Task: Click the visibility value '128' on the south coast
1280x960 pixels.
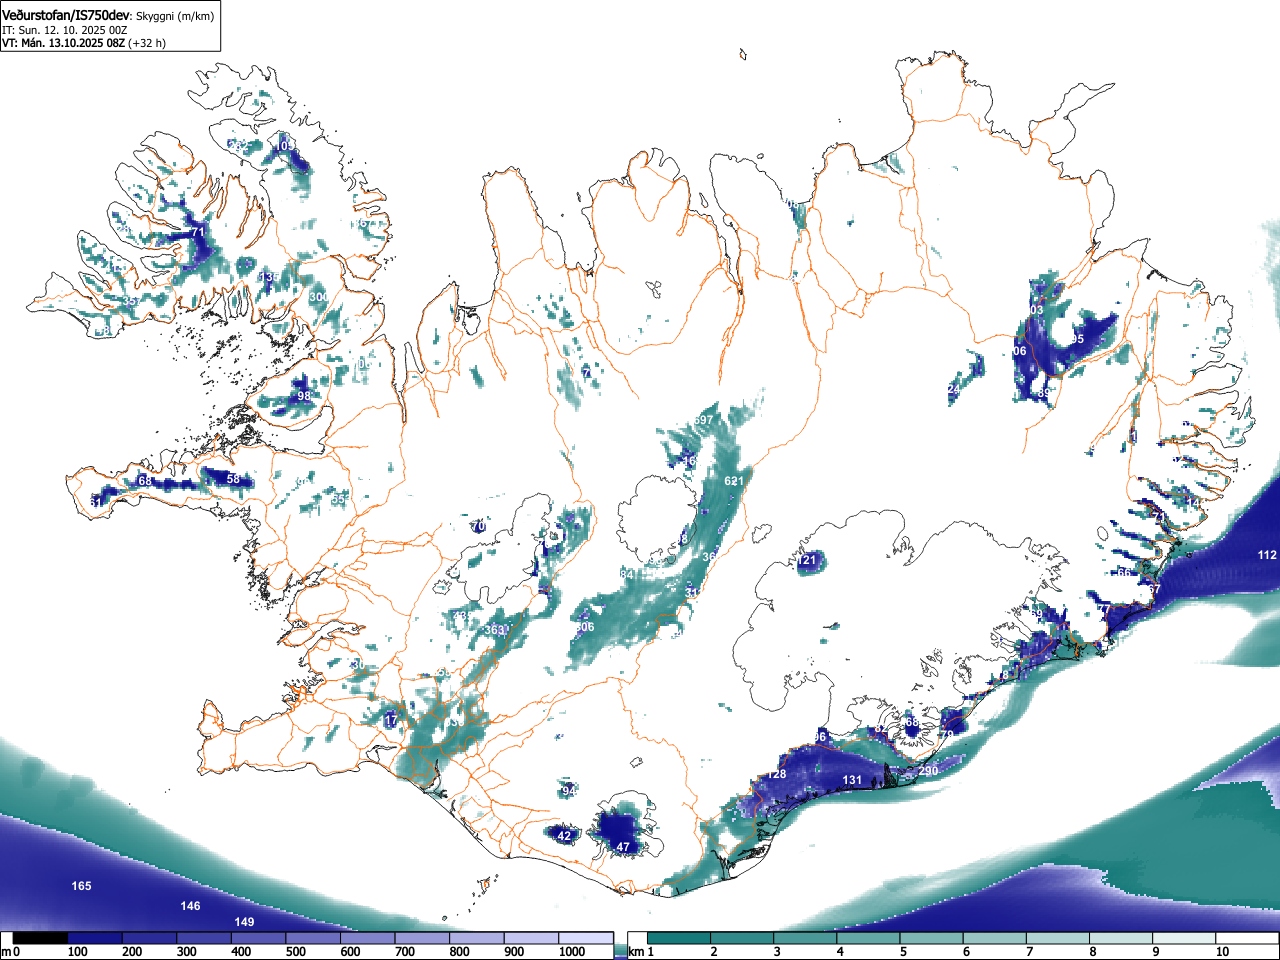Action: [777, 775]
